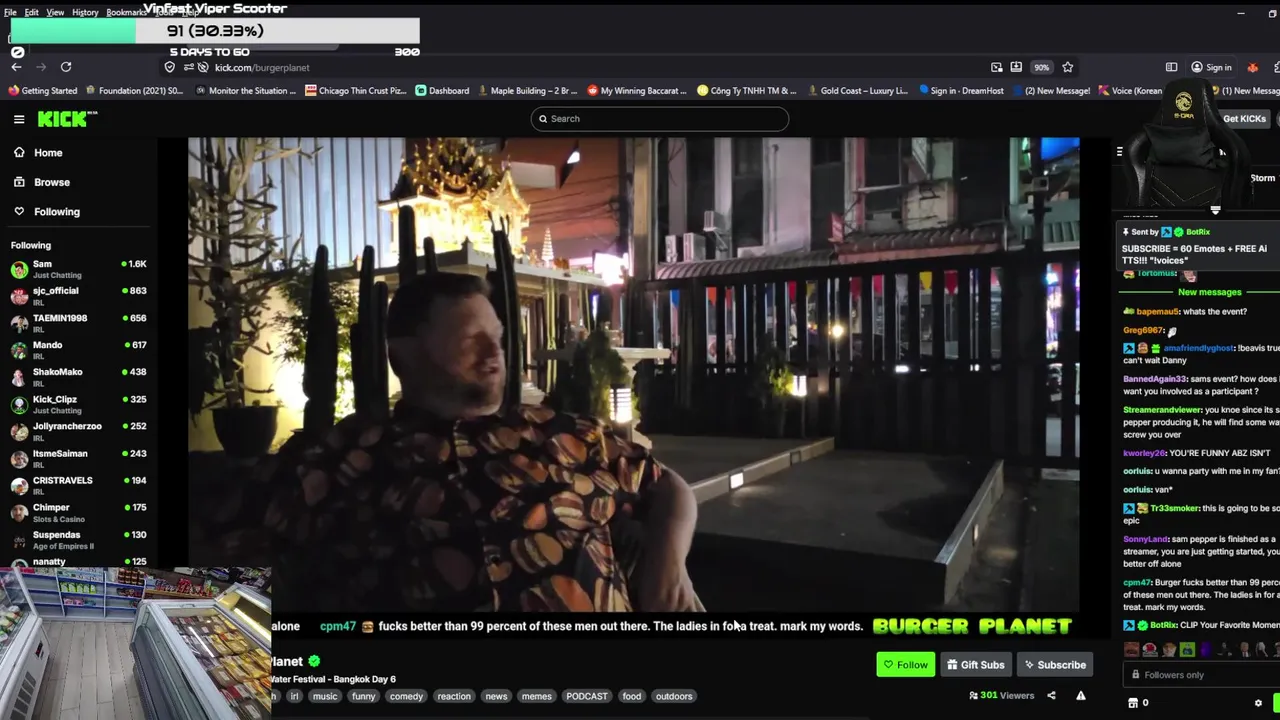Click browser back arrow
The image size is (1280, 720).
16,67
